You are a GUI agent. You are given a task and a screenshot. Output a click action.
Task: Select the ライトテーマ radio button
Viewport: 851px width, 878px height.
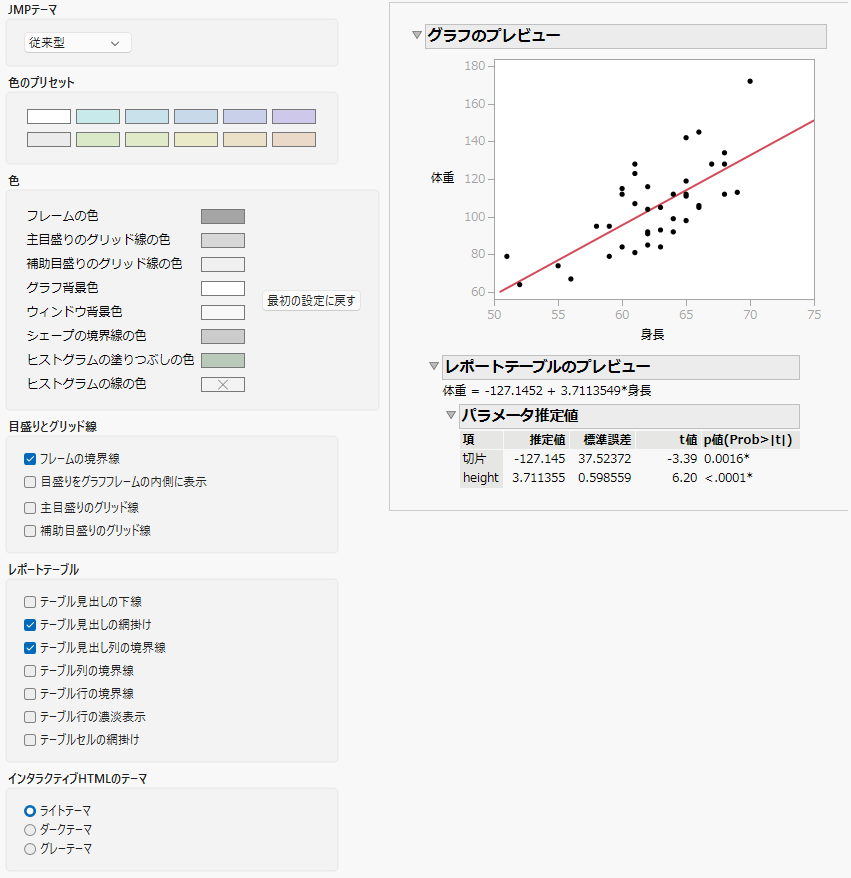(30, 811)
